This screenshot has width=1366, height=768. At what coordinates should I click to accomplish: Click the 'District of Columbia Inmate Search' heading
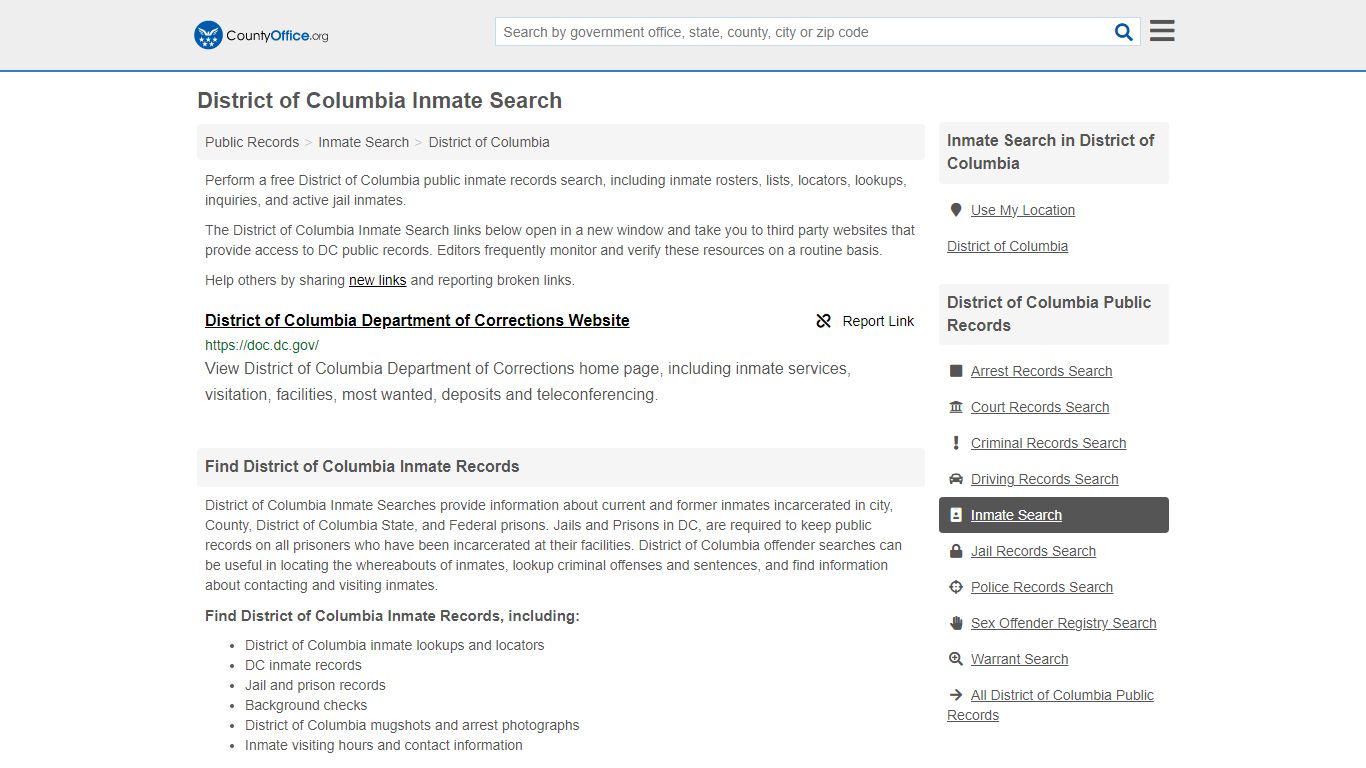click(380, 100)
